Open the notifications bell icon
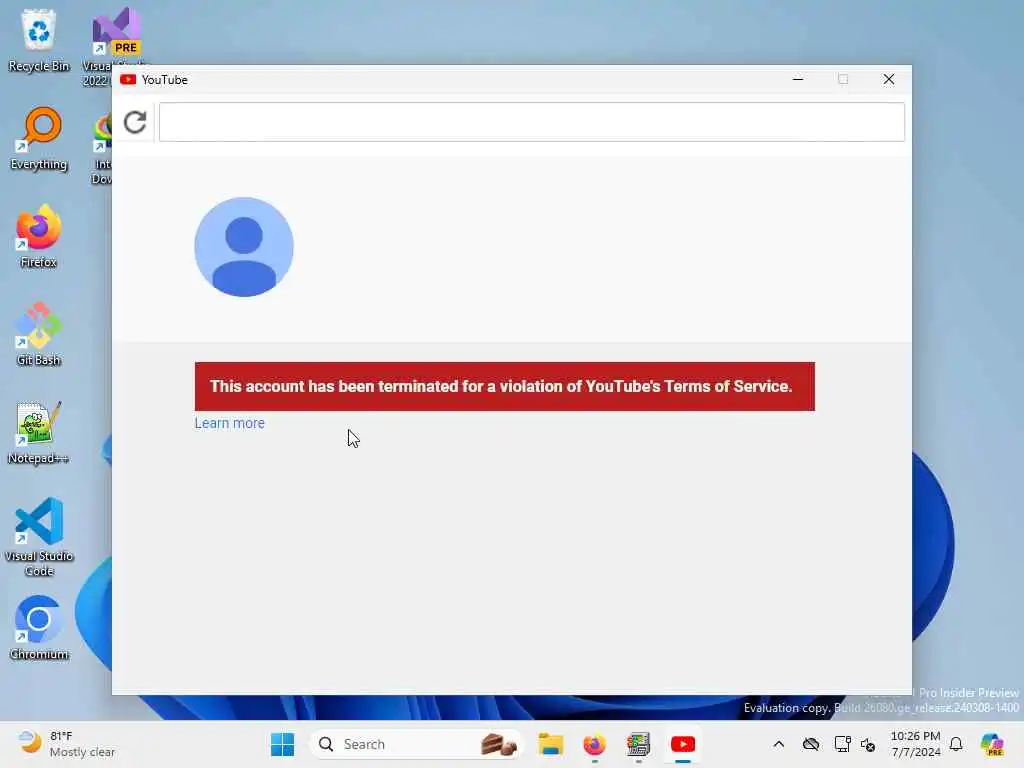1024x768 pixels. (956, 744)
